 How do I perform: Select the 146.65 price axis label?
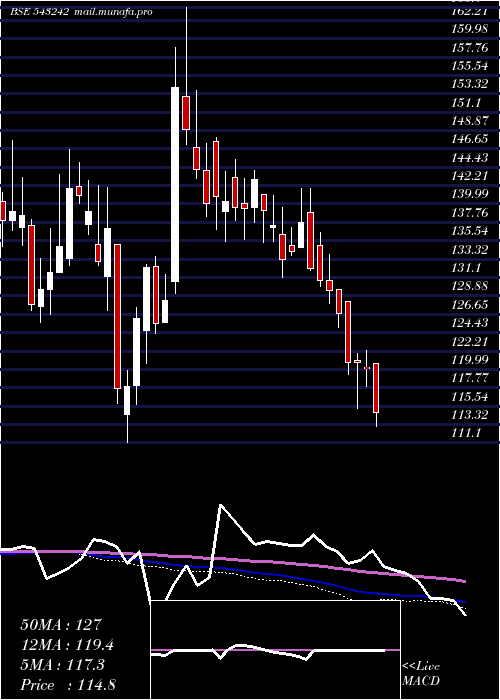click(x=469, y=139)
